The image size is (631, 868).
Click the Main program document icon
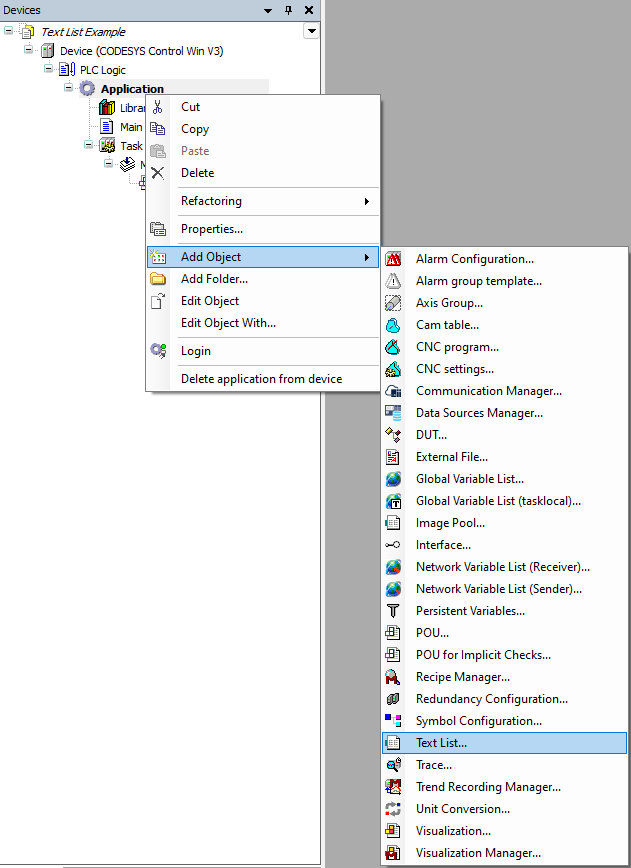pyautogui.click(x=106, y=126)
